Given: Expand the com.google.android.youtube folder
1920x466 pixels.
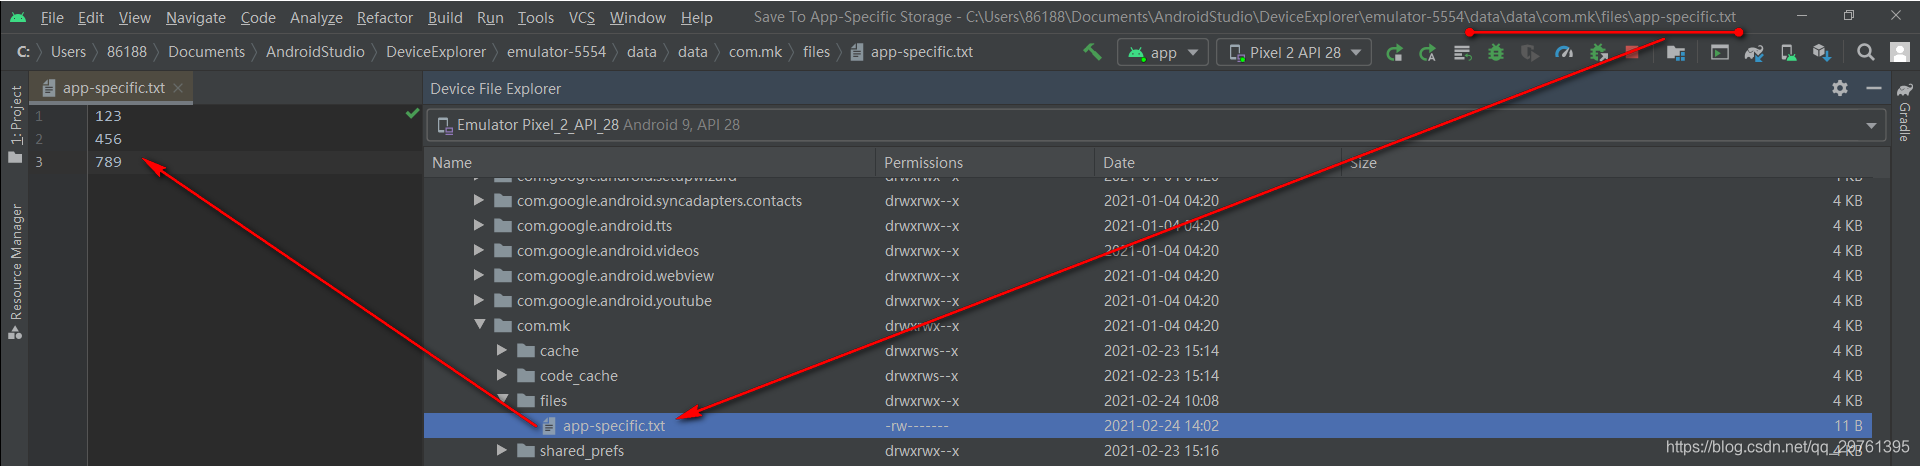Looking at the screenshot, I should [479, 300].
